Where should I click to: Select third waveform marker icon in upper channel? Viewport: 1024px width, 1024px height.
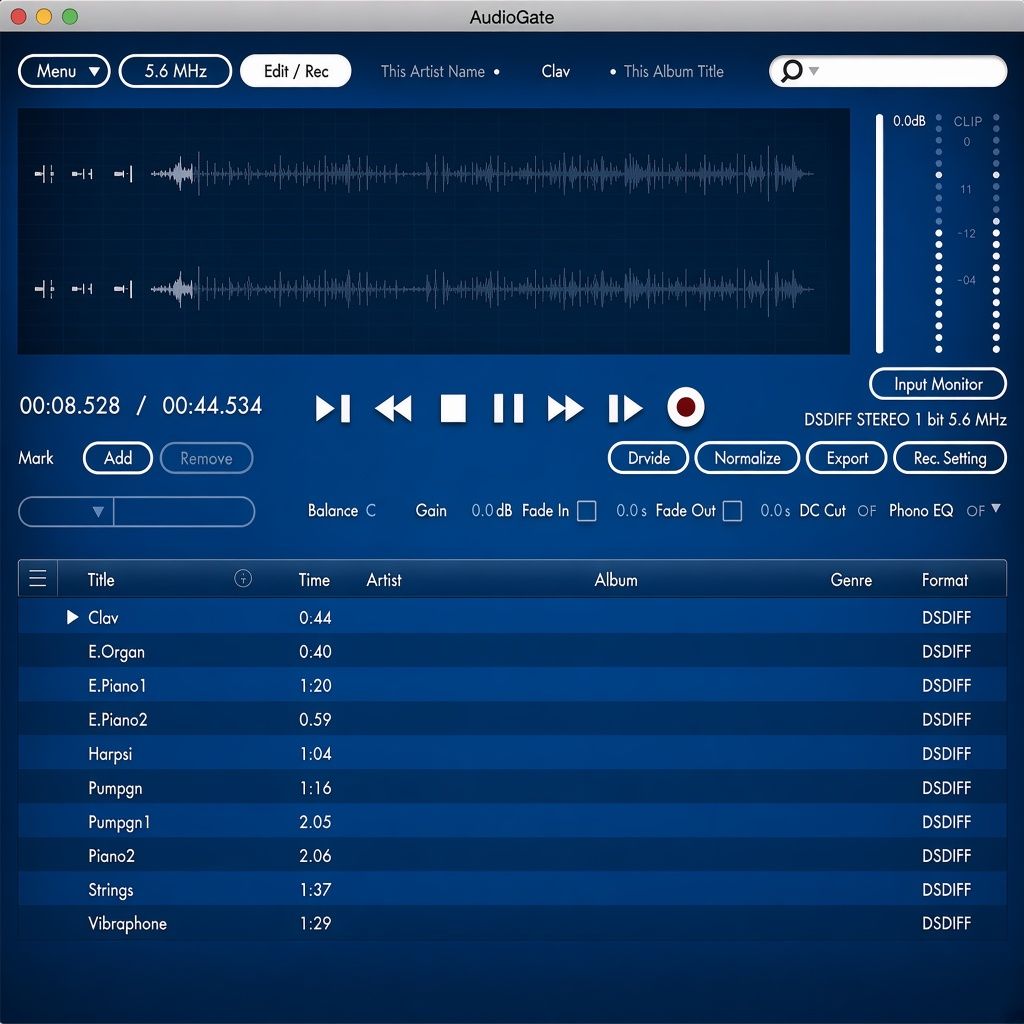coord(123,174)
